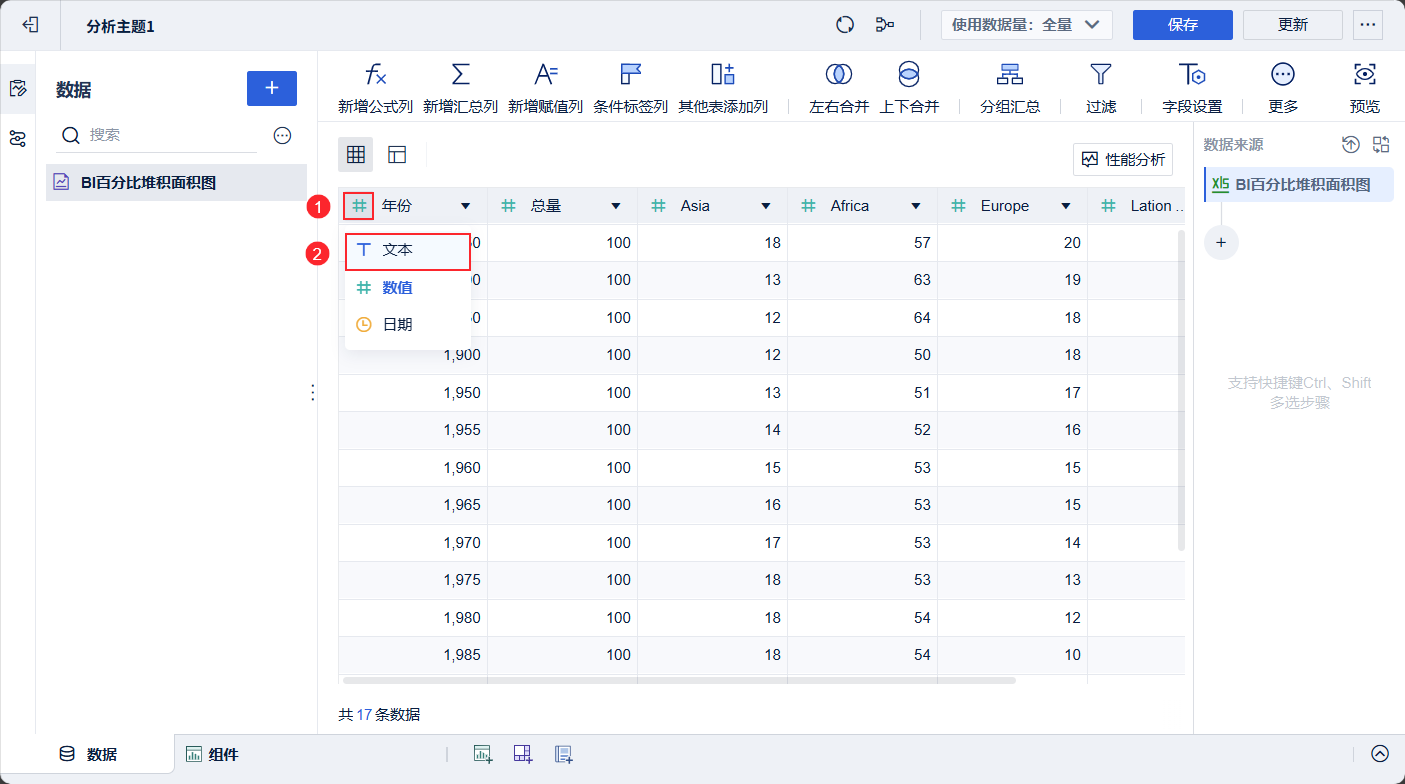Click the first icon after the bottom tabs
This screenshot has height=784, width=1405.
pos(483,754)
